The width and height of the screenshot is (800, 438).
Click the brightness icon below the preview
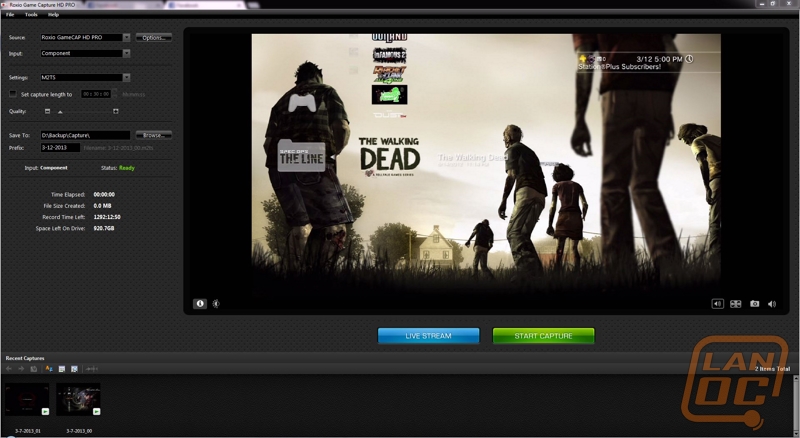216,303
